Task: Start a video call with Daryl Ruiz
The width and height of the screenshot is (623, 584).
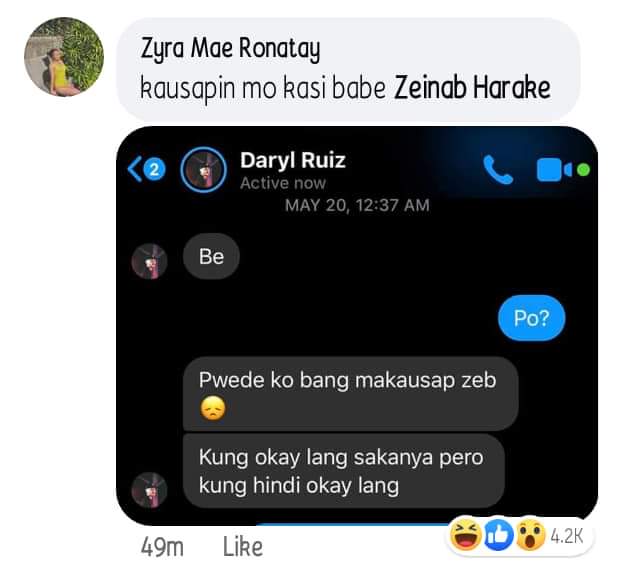Action: 554,170
